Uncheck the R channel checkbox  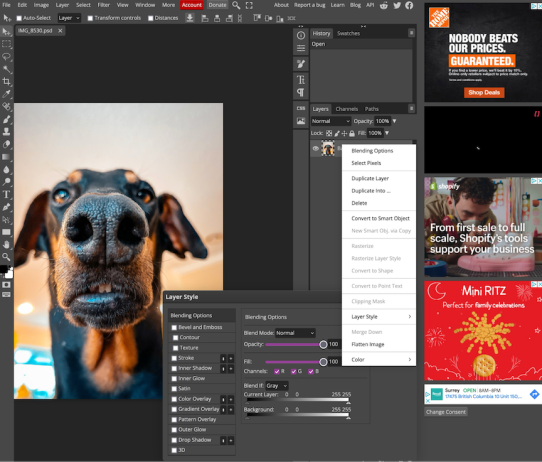(277, 371)
